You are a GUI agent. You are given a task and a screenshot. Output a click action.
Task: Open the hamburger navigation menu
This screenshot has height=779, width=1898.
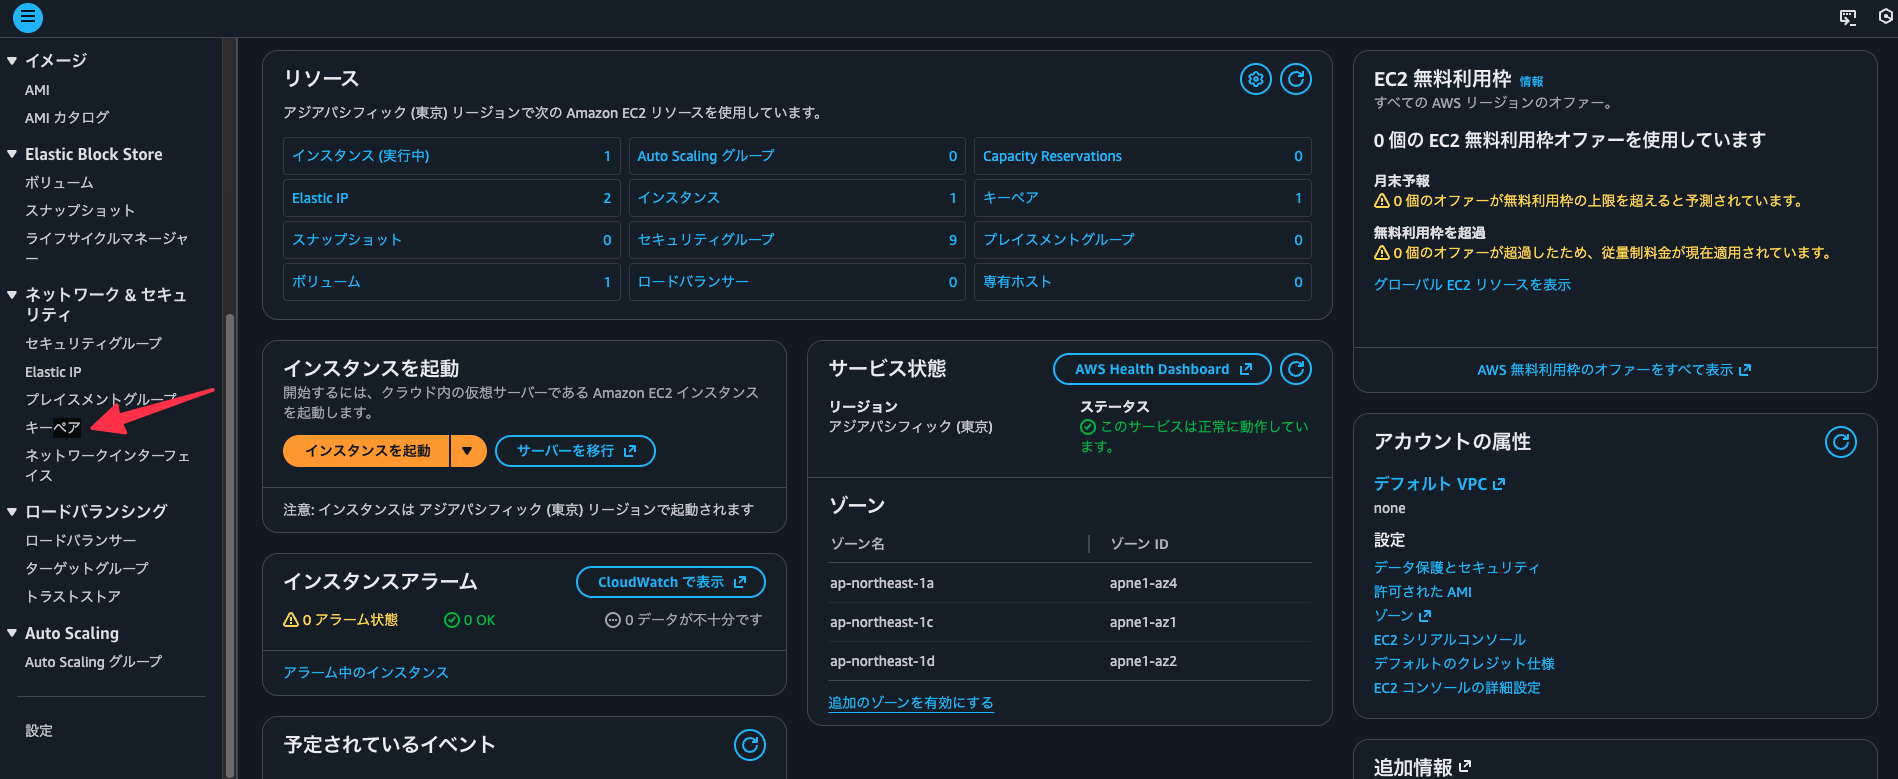click(28, 17)
